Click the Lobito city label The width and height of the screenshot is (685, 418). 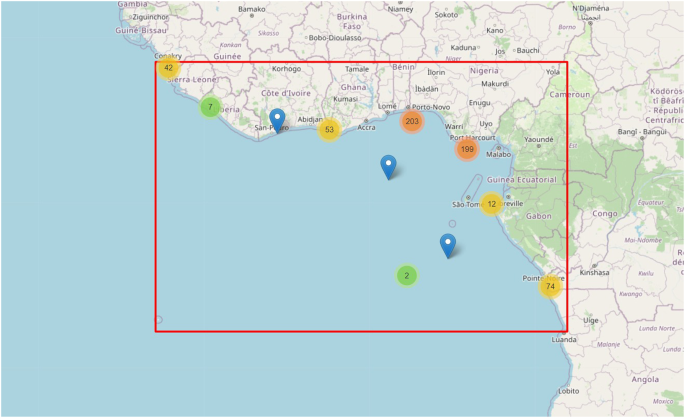click(569, 391)
